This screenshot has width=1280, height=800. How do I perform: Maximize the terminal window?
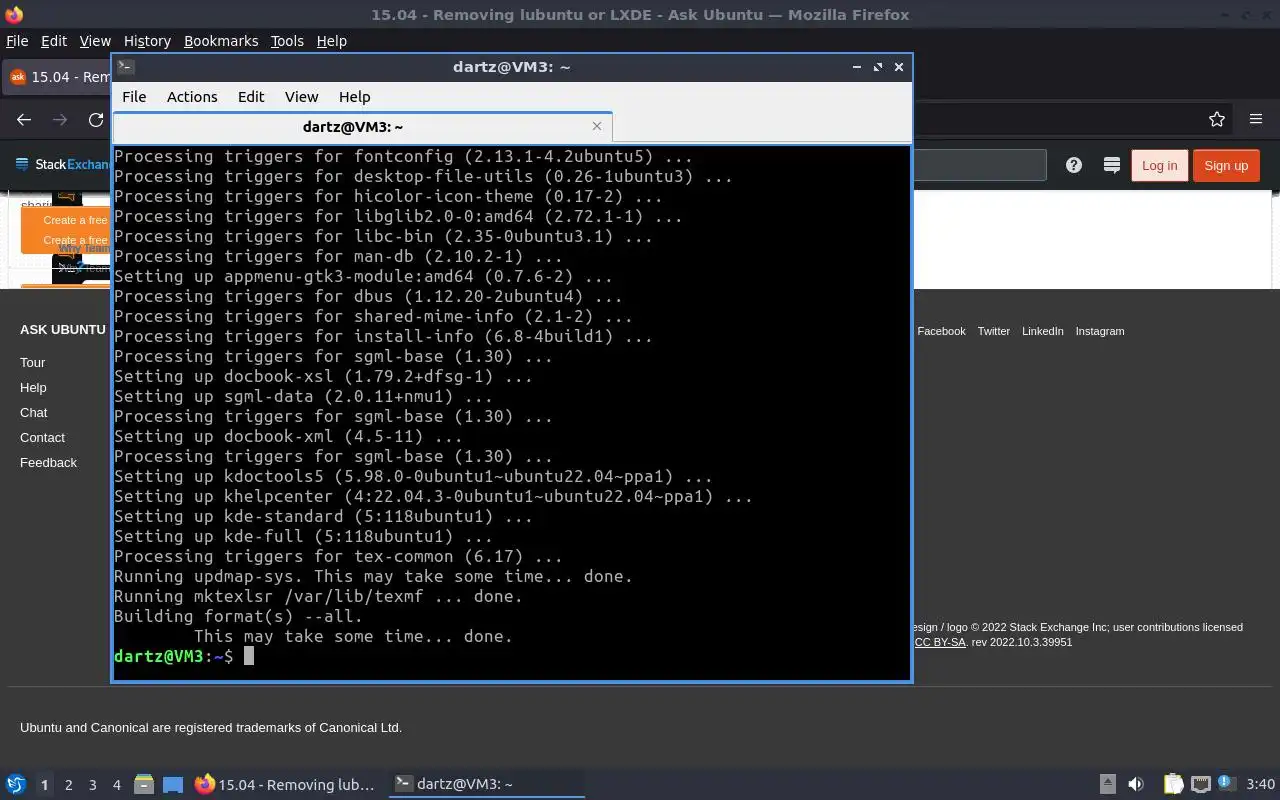pyautogui.click(x=878, y=67)
